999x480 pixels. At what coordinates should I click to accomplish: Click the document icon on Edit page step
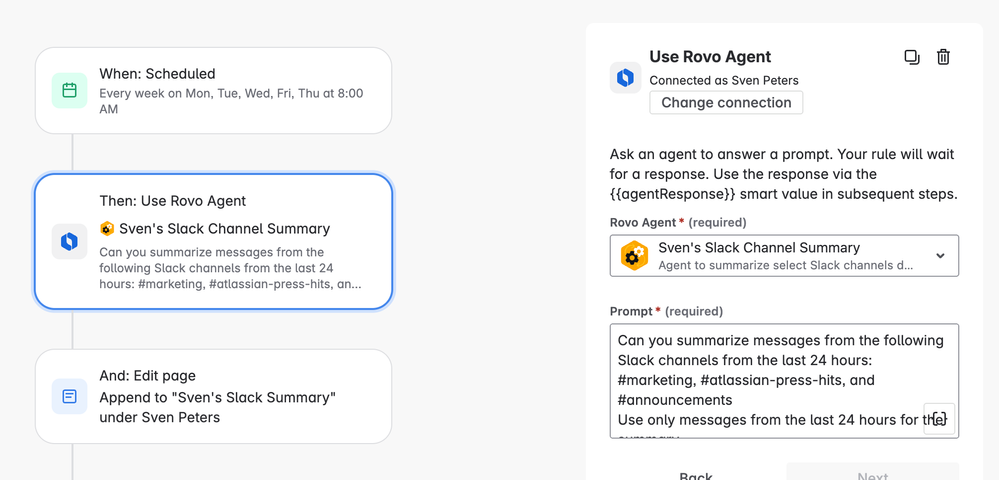69,396
